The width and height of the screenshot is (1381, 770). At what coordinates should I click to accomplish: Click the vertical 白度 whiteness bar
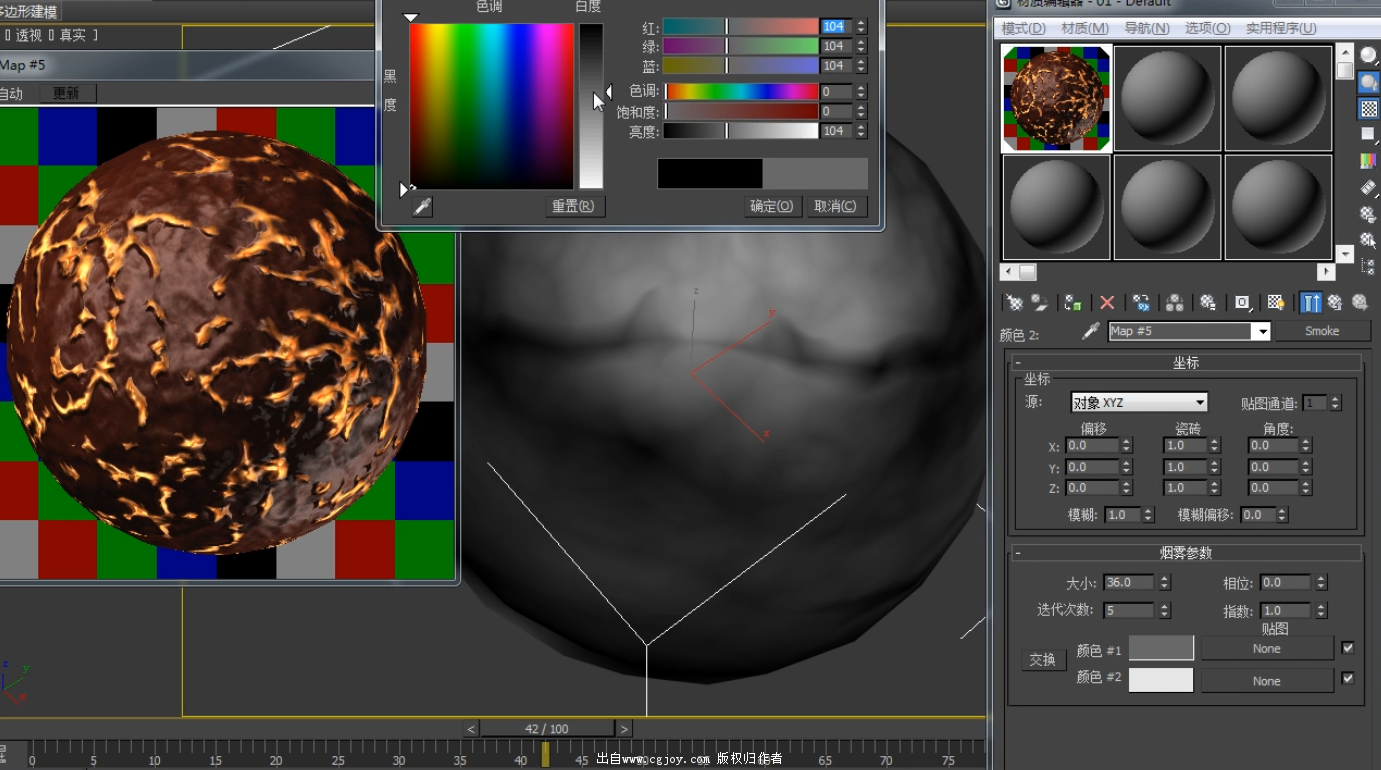coord(591,106)
